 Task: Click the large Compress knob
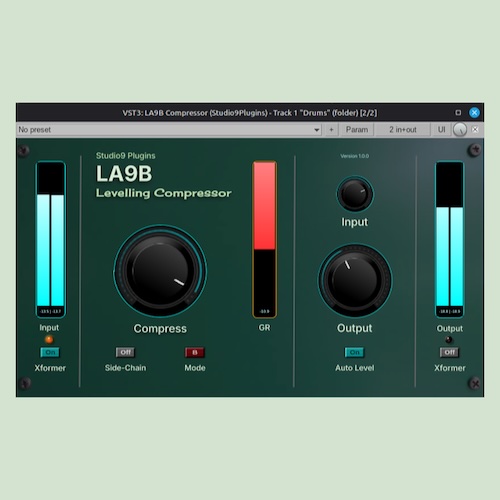coord(160,271)
